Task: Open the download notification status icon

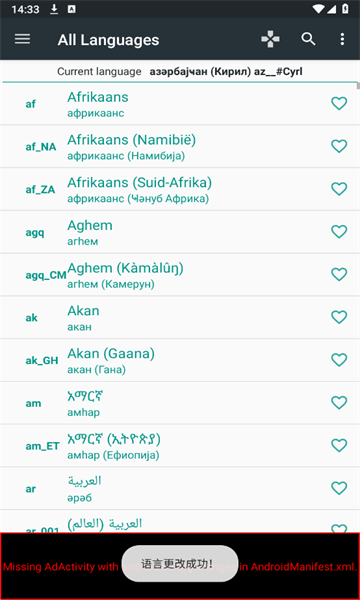Action: pyautogui.click(x=54, y=9)
